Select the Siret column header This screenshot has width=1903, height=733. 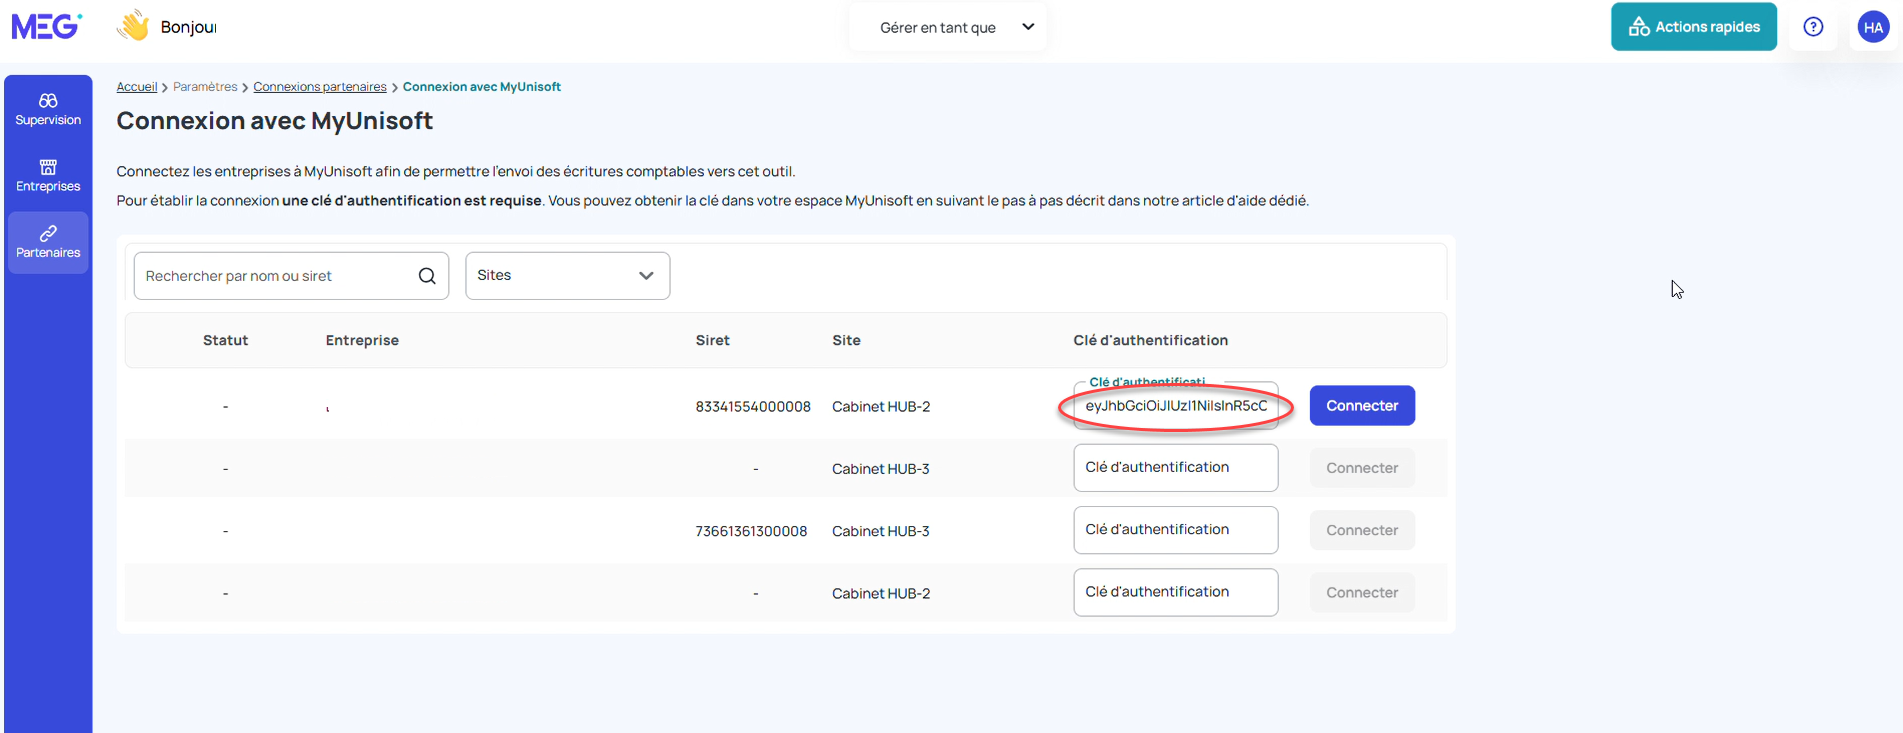point(713,340)
